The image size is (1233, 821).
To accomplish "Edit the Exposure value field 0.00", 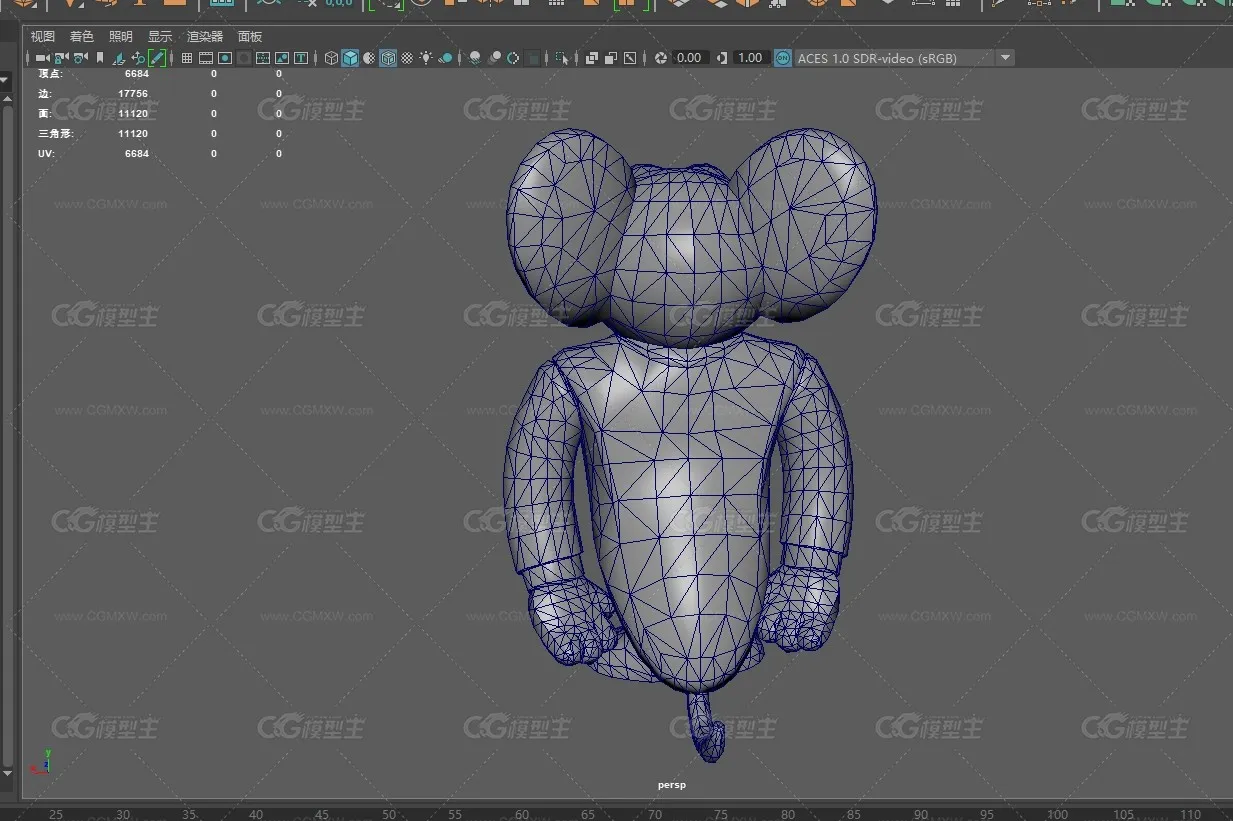I will click(690, 58).
